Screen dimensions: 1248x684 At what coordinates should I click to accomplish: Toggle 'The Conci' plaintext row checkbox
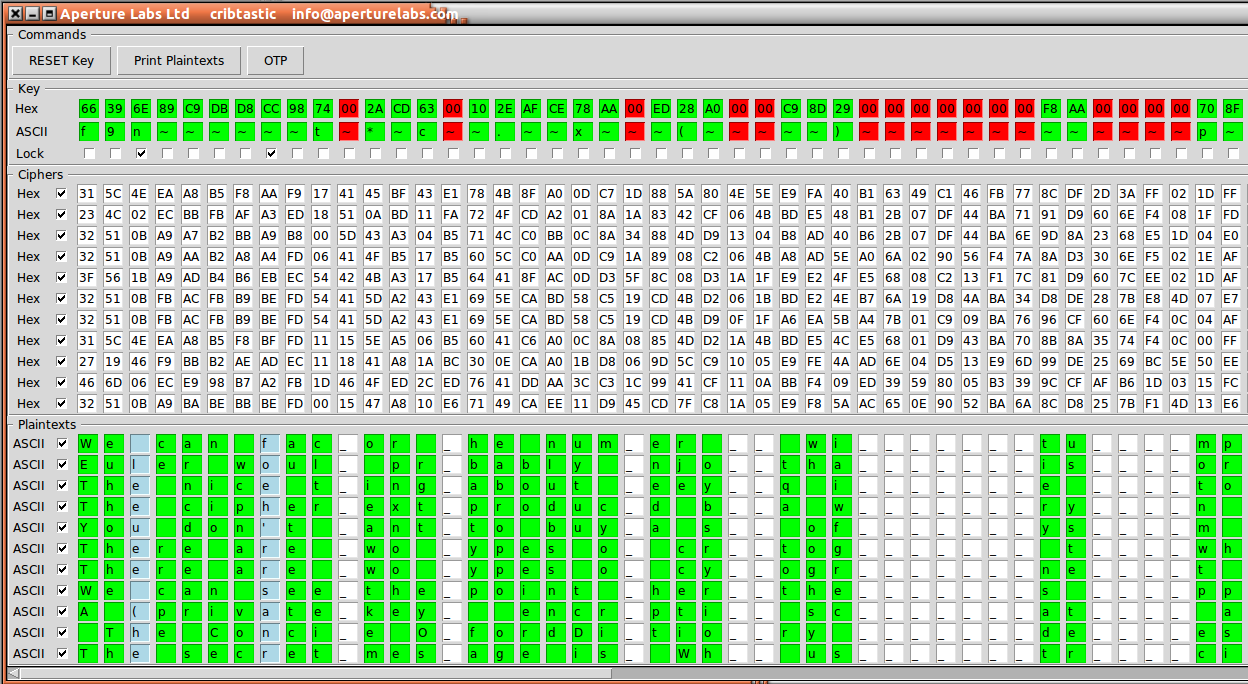coord(62,632)
